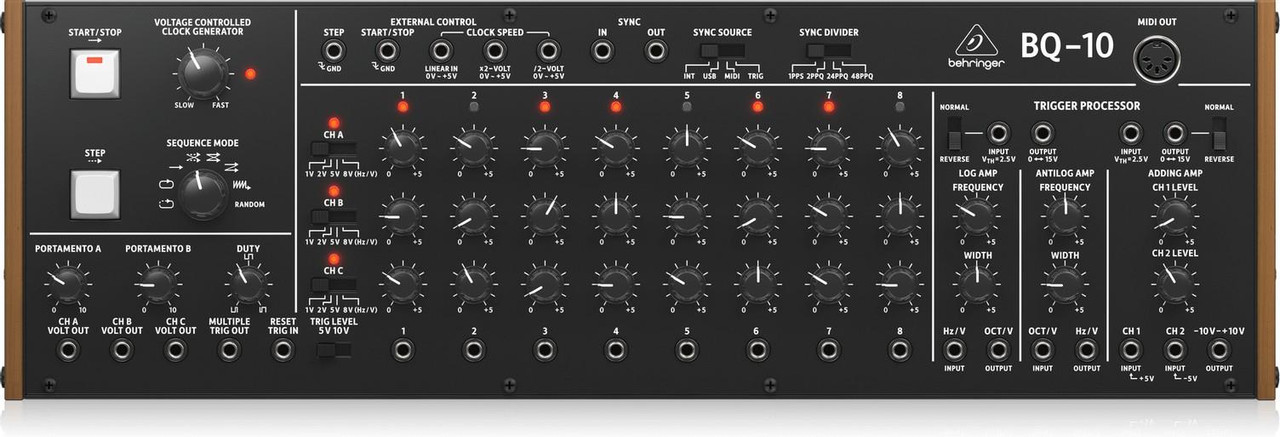Click the ANTILOG AMP OCT/V INPUT jack
The image size is (1280, 437).
[1042, 350]
